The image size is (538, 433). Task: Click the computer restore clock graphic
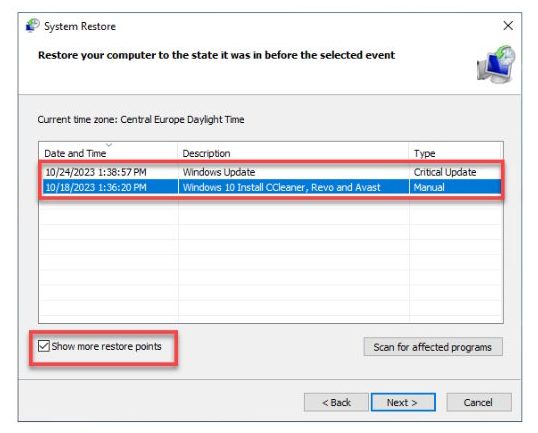[x=496, y=65]
